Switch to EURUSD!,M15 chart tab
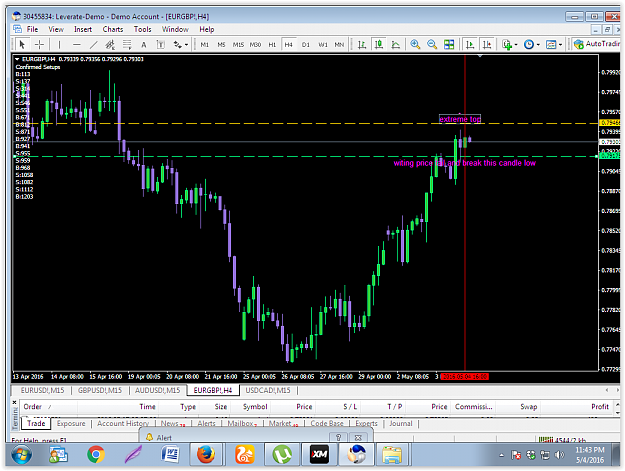 pyautogui.click(x=42, y=390)
